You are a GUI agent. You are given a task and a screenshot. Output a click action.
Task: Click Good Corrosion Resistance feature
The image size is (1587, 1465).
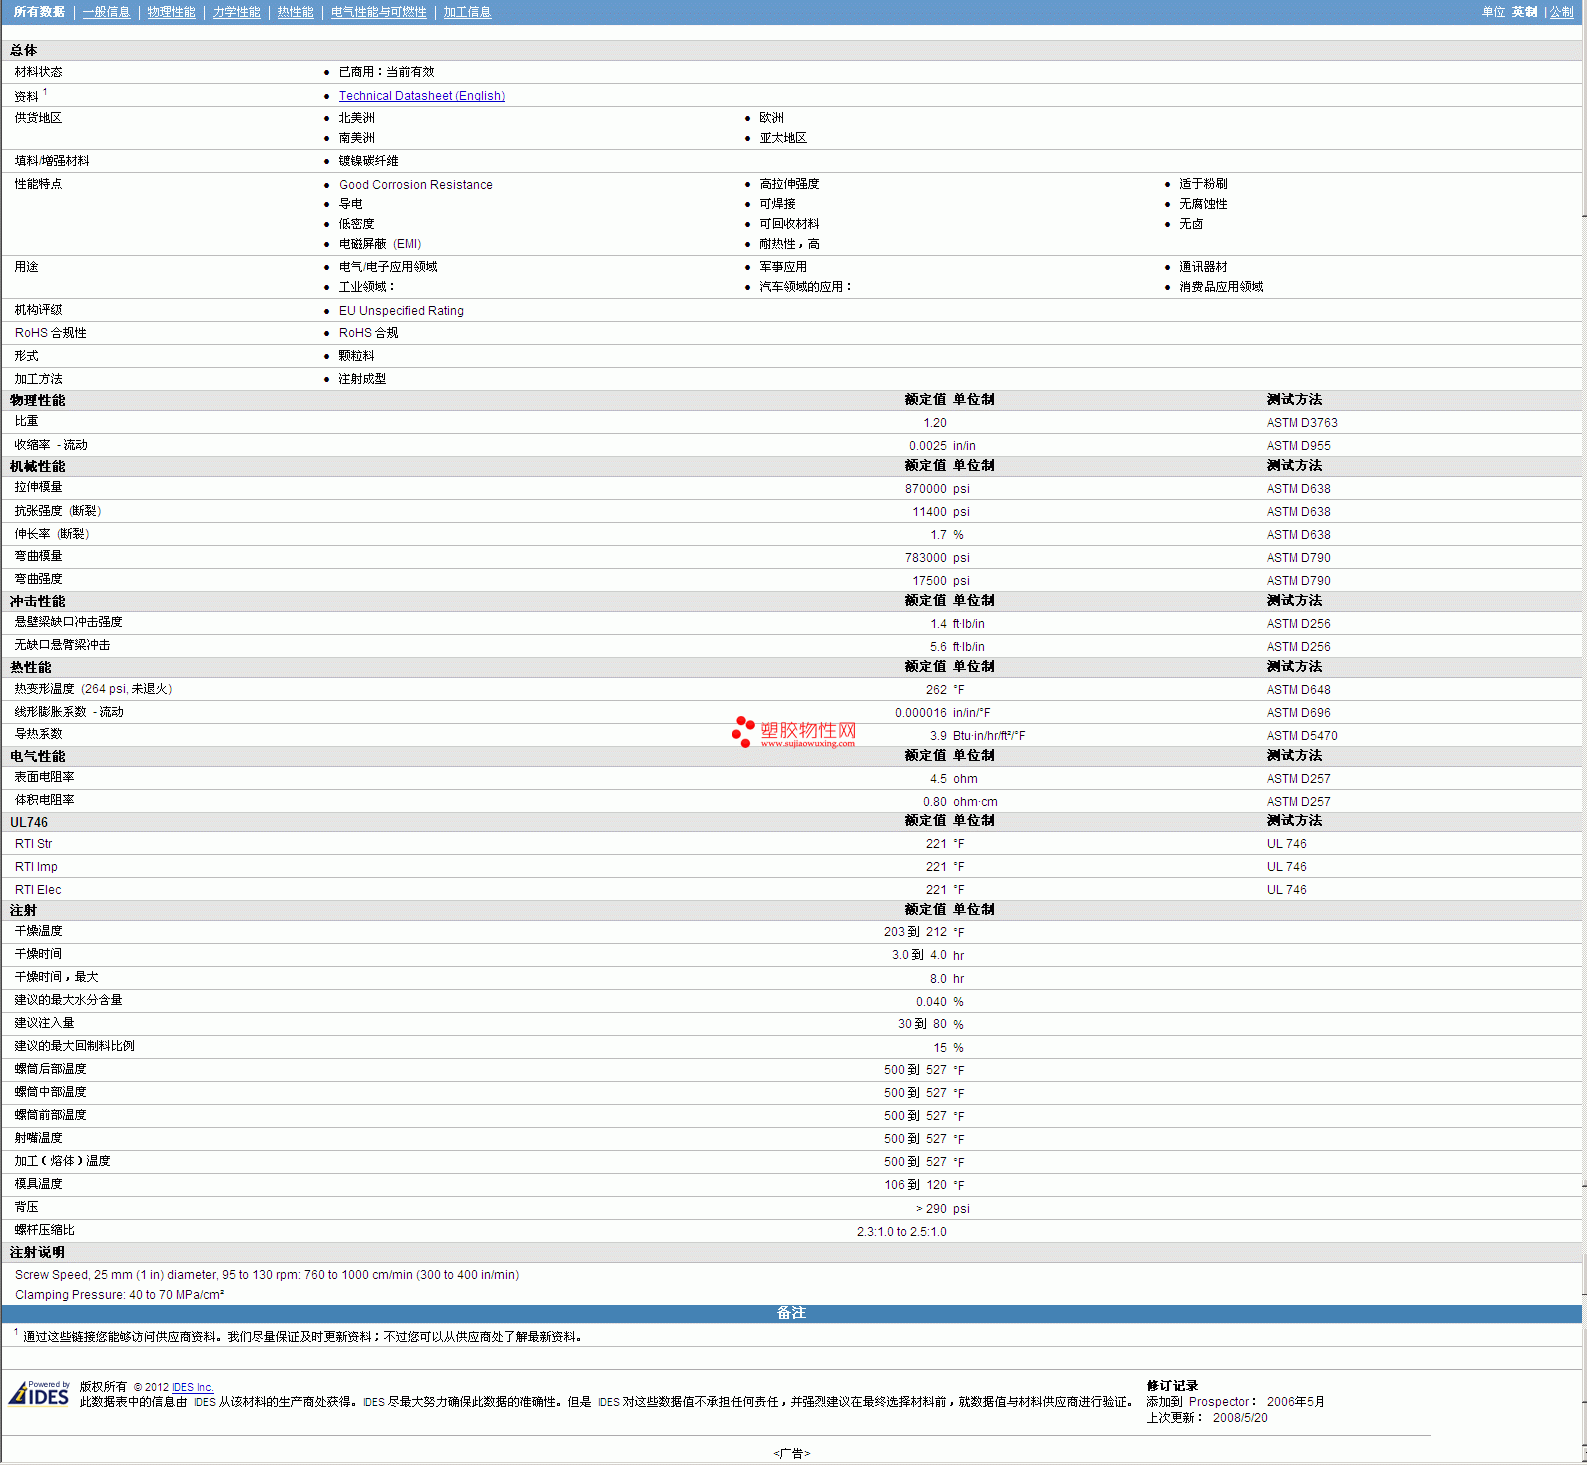click(415, 185)
